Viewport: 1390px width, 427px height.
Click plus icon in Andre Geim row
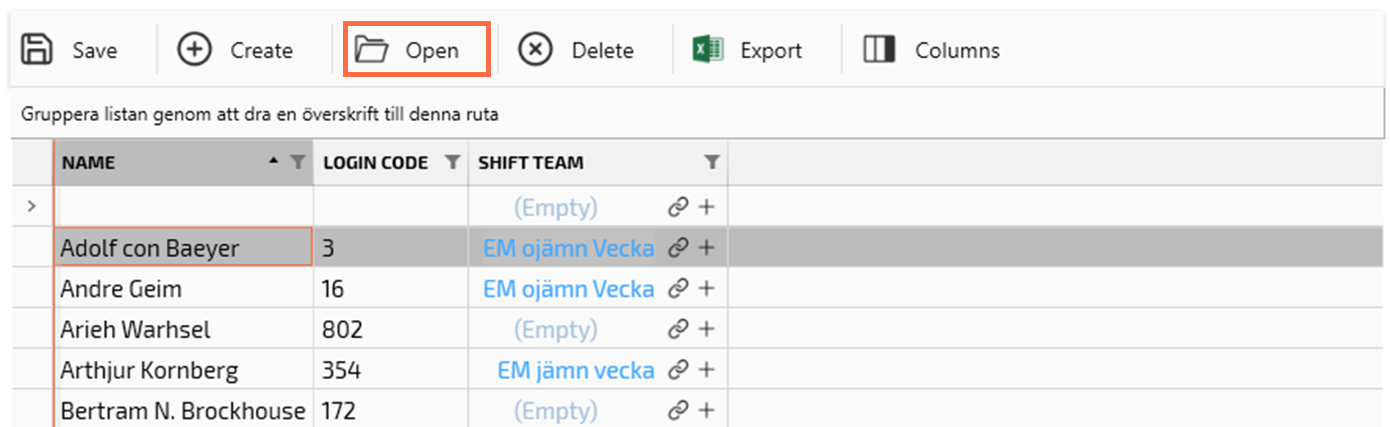(706, 289)
